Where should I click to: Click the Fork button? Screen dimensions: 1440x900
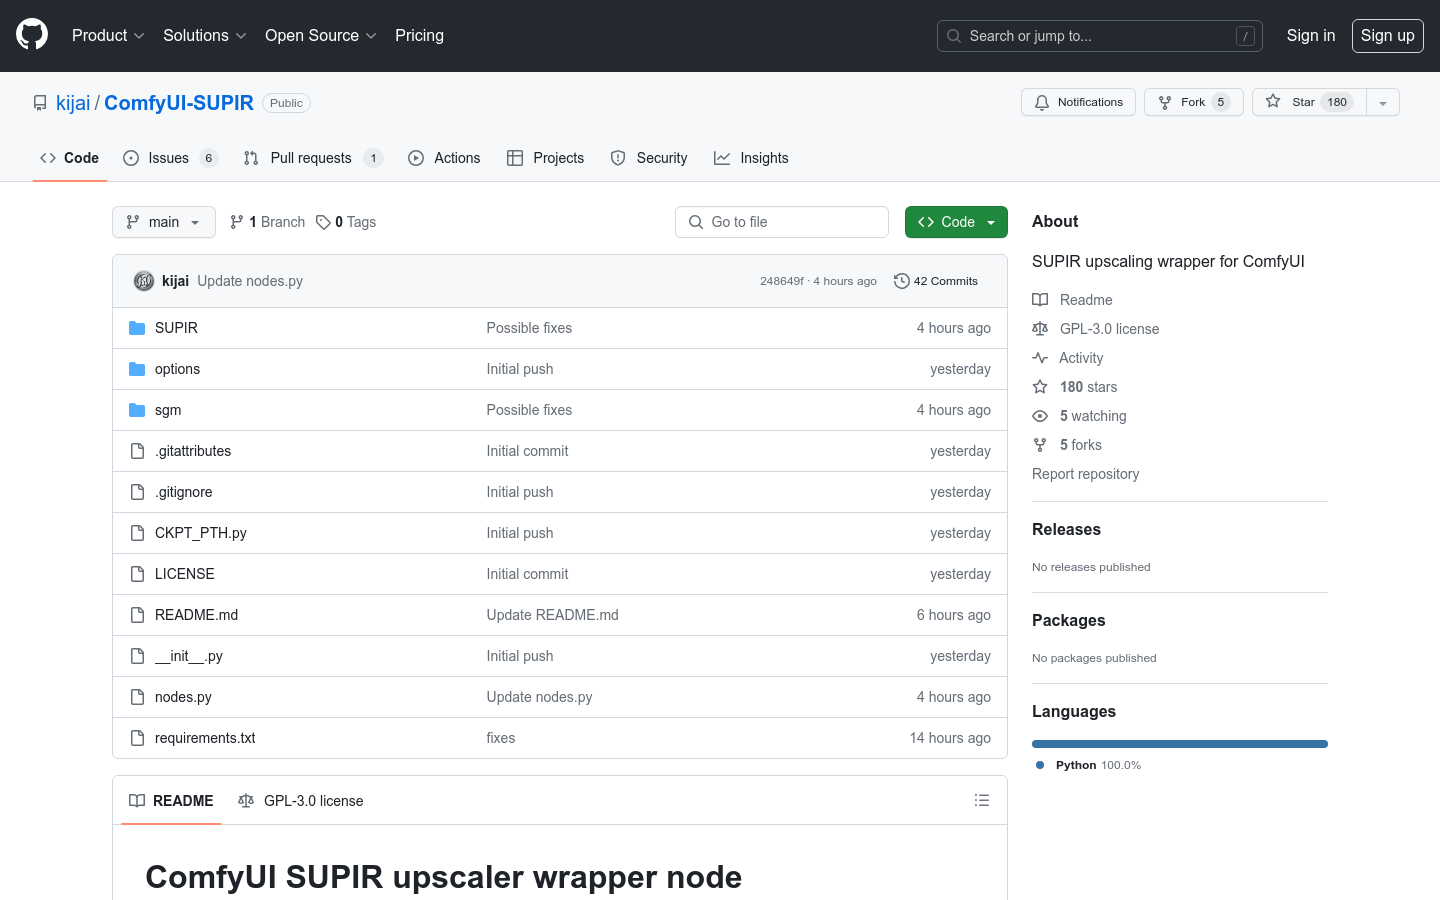pyautogui.click(x=1194, y=102)
